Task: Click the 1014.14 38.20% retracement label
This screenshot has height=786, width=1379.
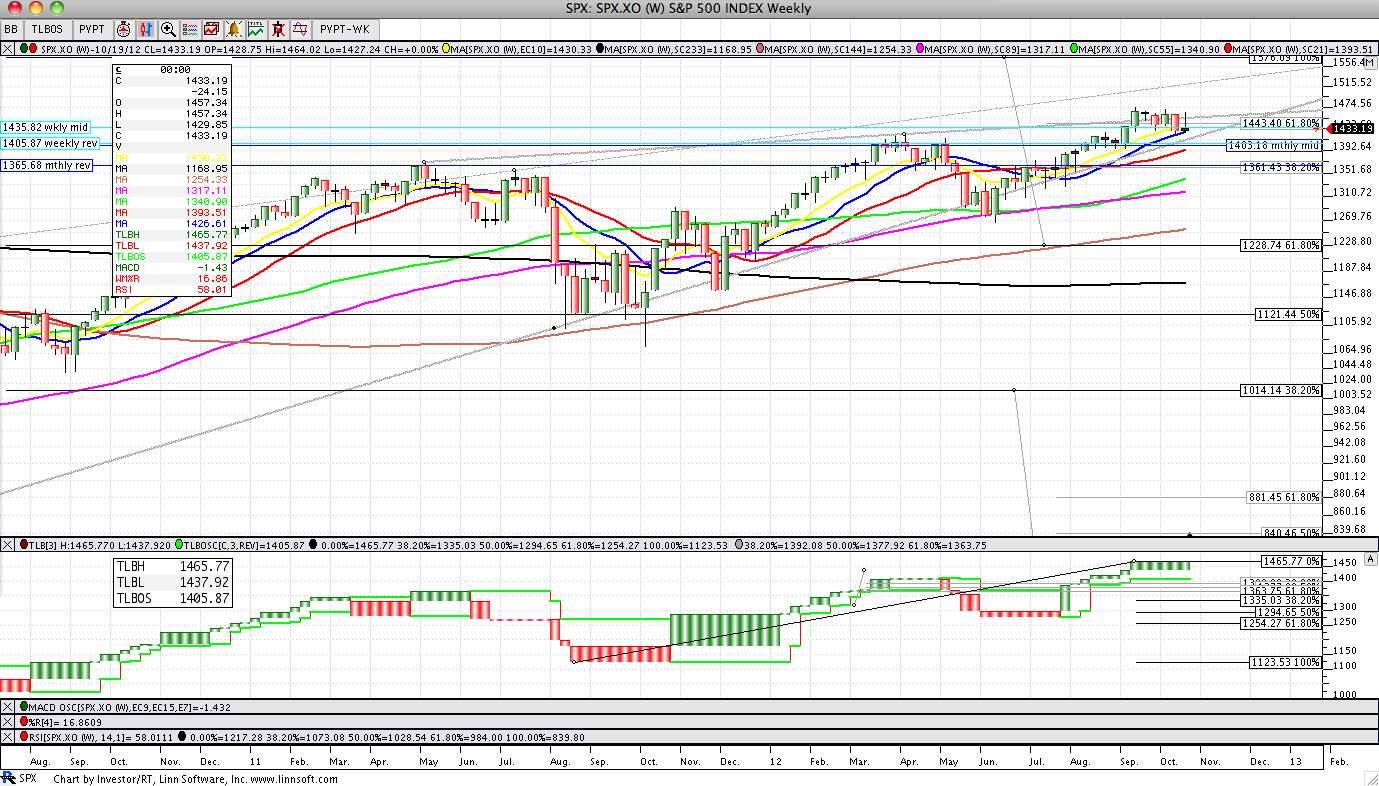Action: (x=1281, y=390)
